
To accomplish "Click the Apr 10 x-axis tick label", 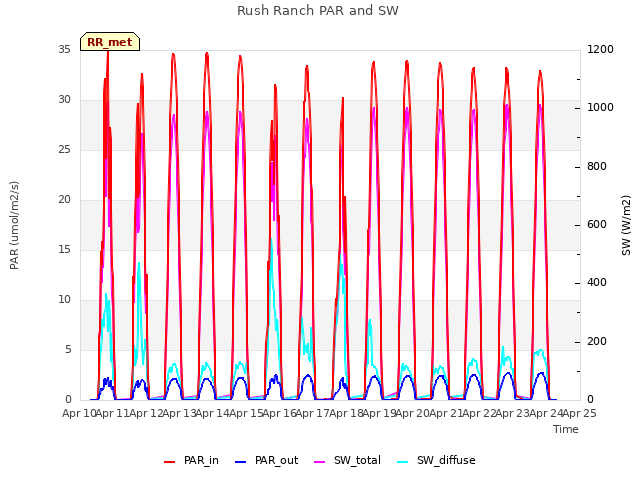I will (x=80, y=413).
